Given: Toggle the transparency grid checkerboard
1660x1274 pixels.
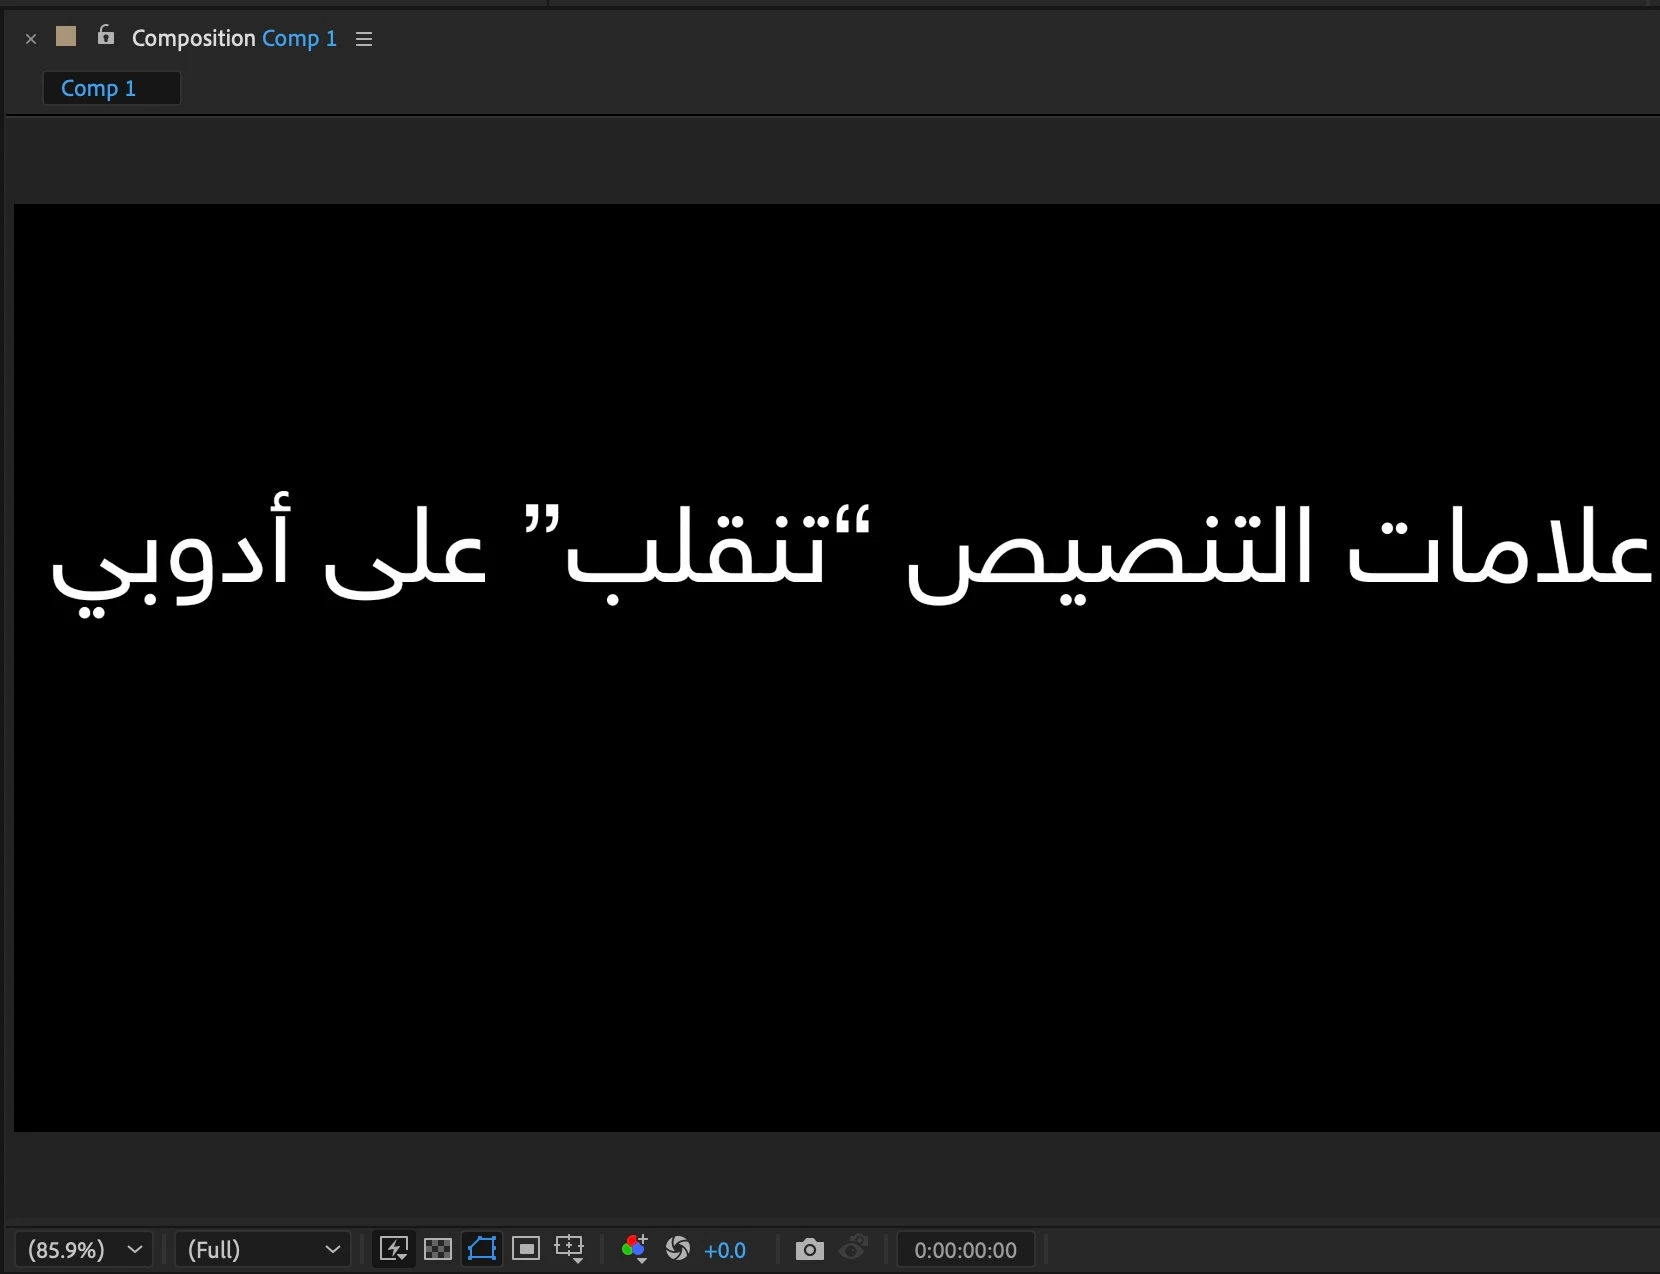Looking at the screenshot, I should pos(438,1249).
